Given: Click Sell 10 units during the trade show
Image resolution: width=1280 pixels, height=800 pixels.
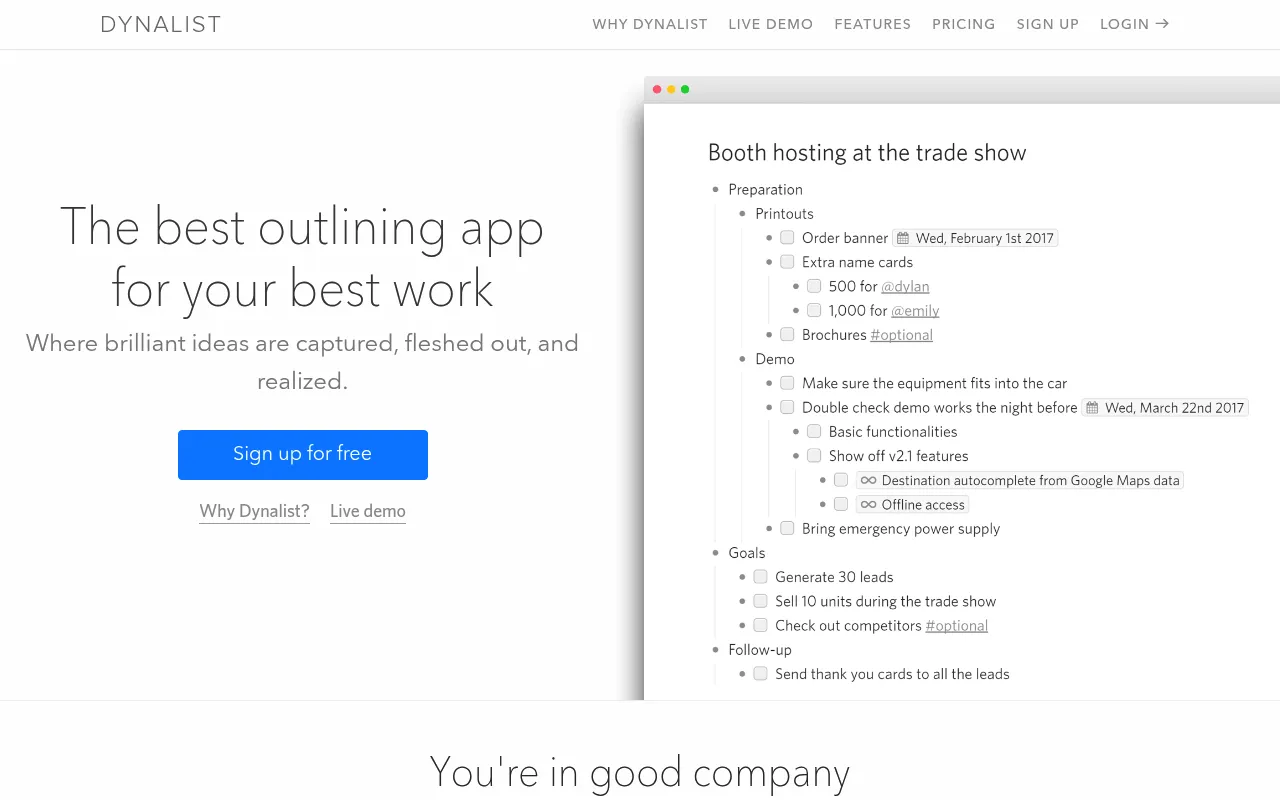Looking at the screenshot, I should pos(885,601).
